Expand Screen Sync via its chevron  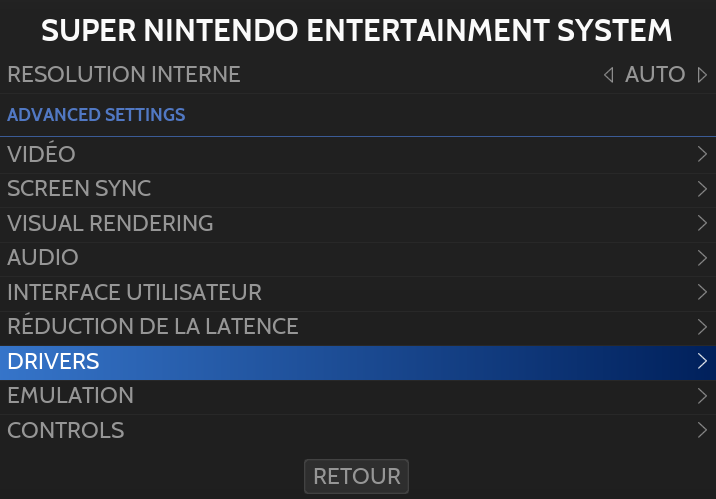702,189
